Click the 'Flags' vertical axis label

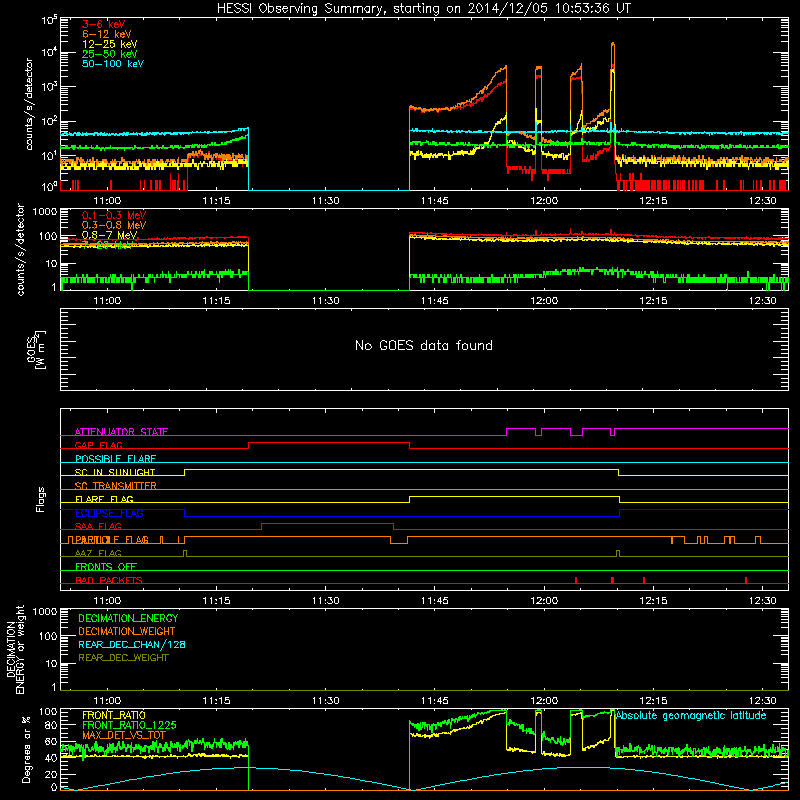(40, 499)
